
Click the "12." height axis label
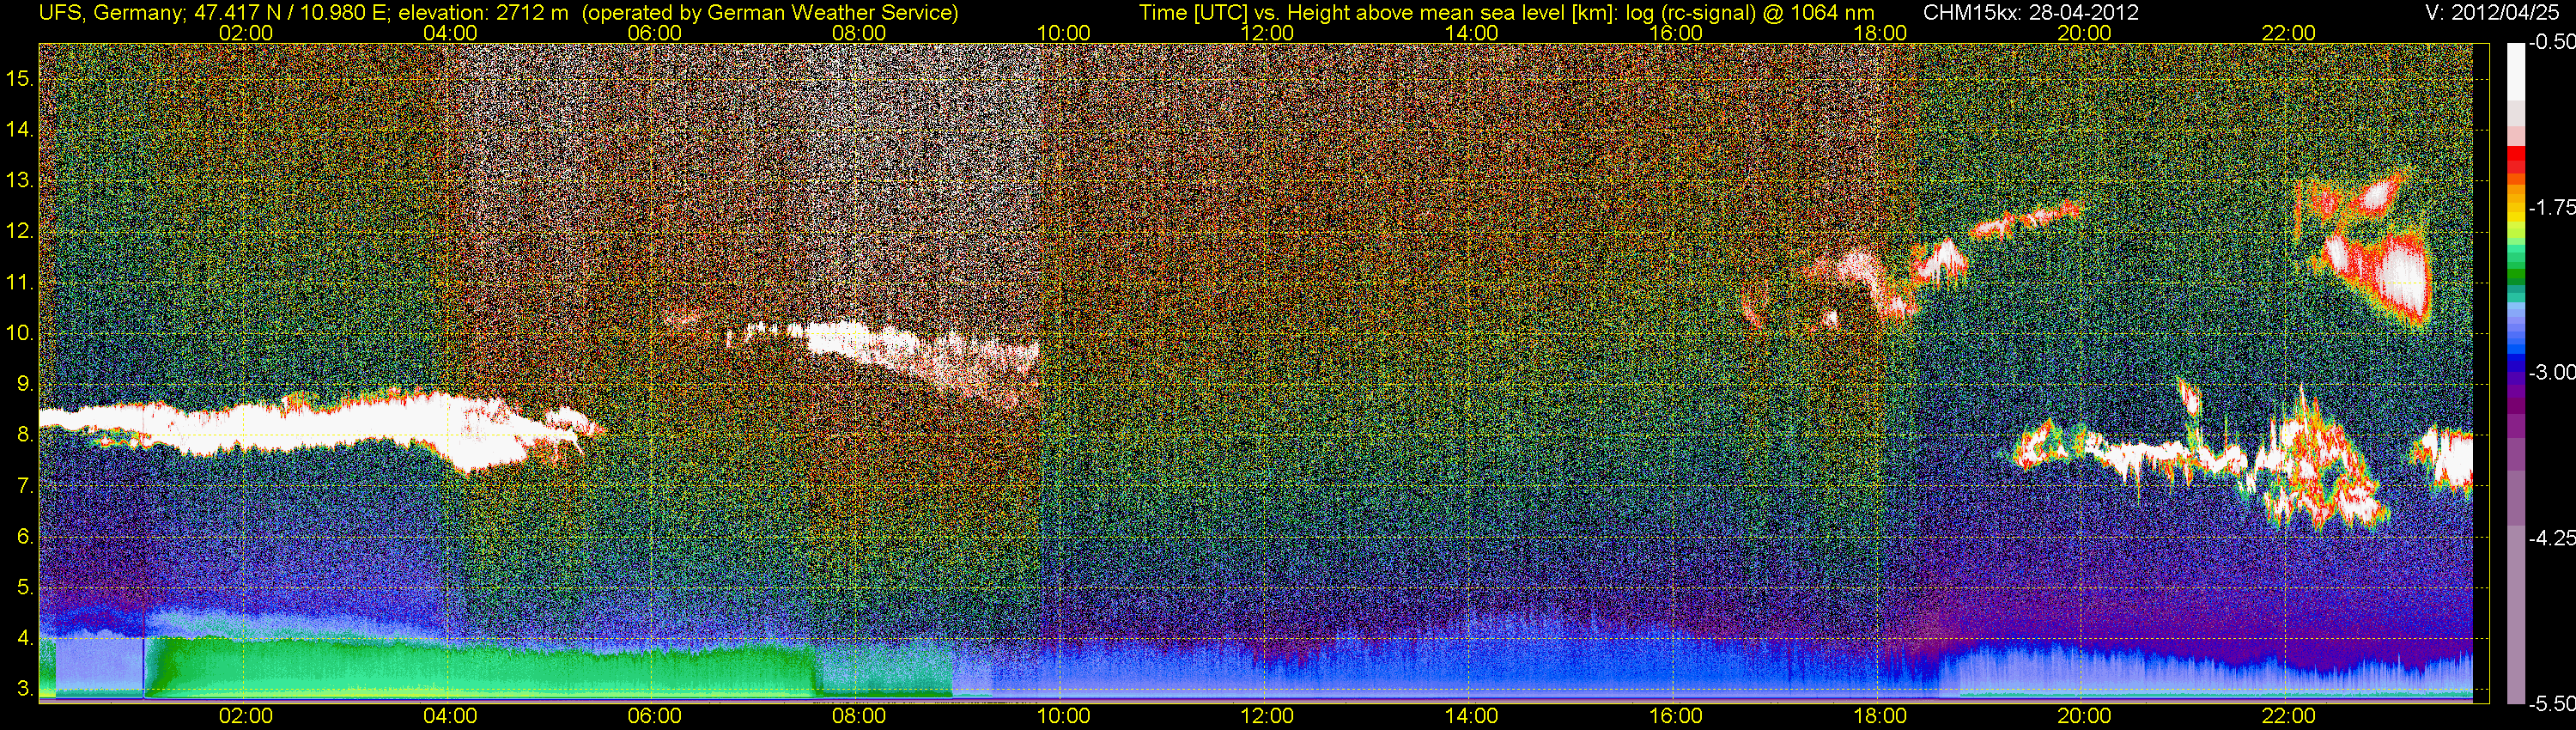[x=20, y=232]
